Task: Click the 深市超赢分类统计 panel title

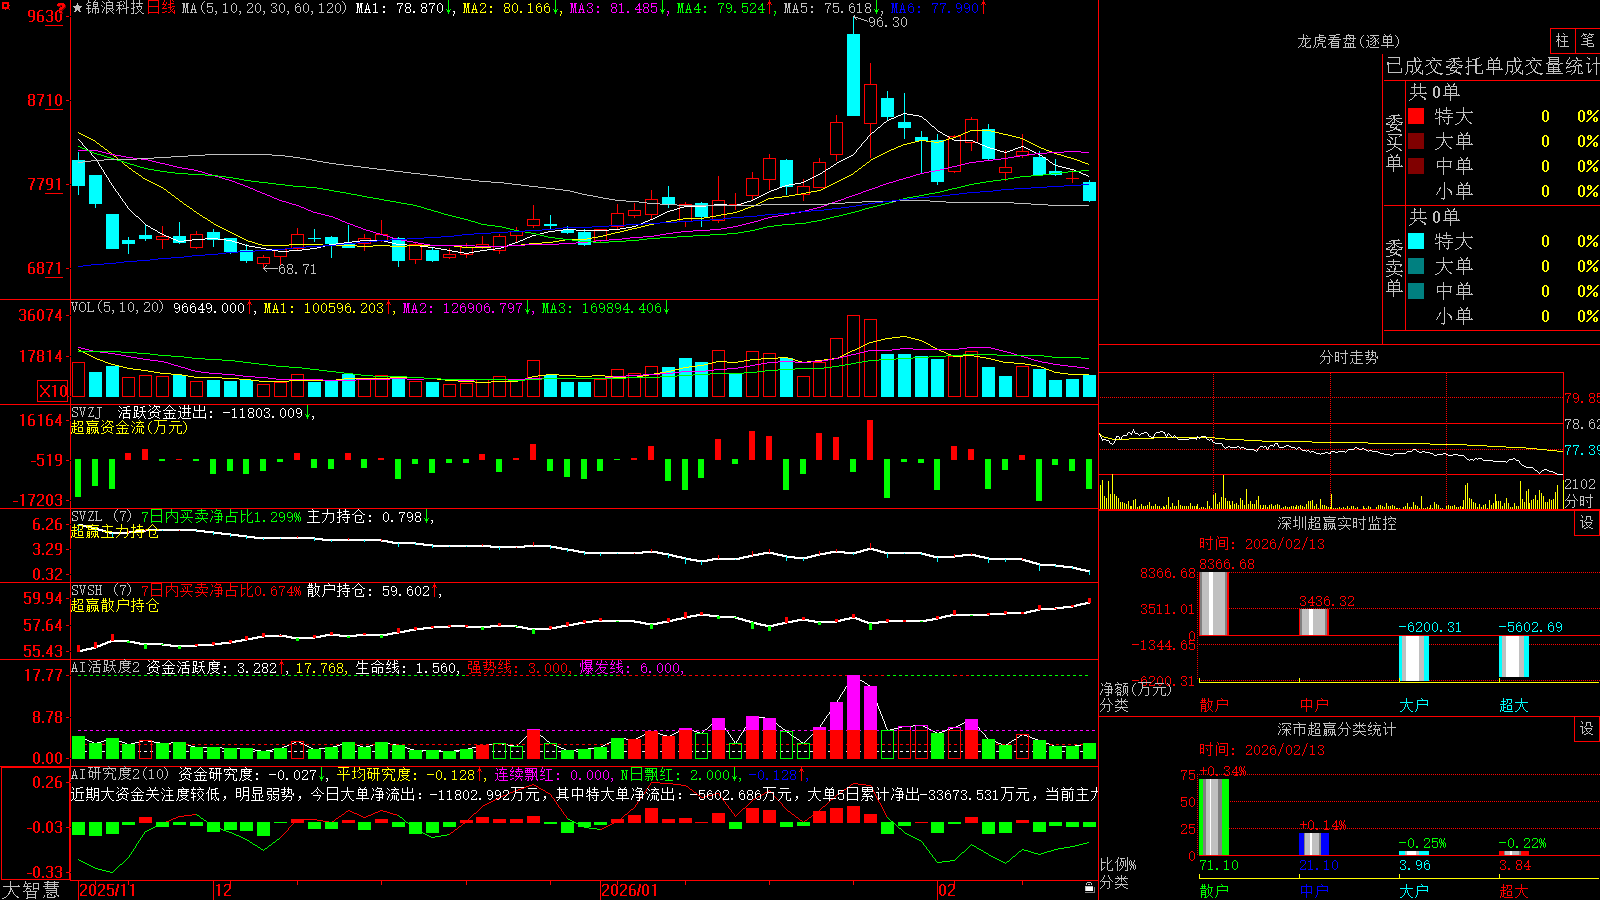Action: 1337,729
